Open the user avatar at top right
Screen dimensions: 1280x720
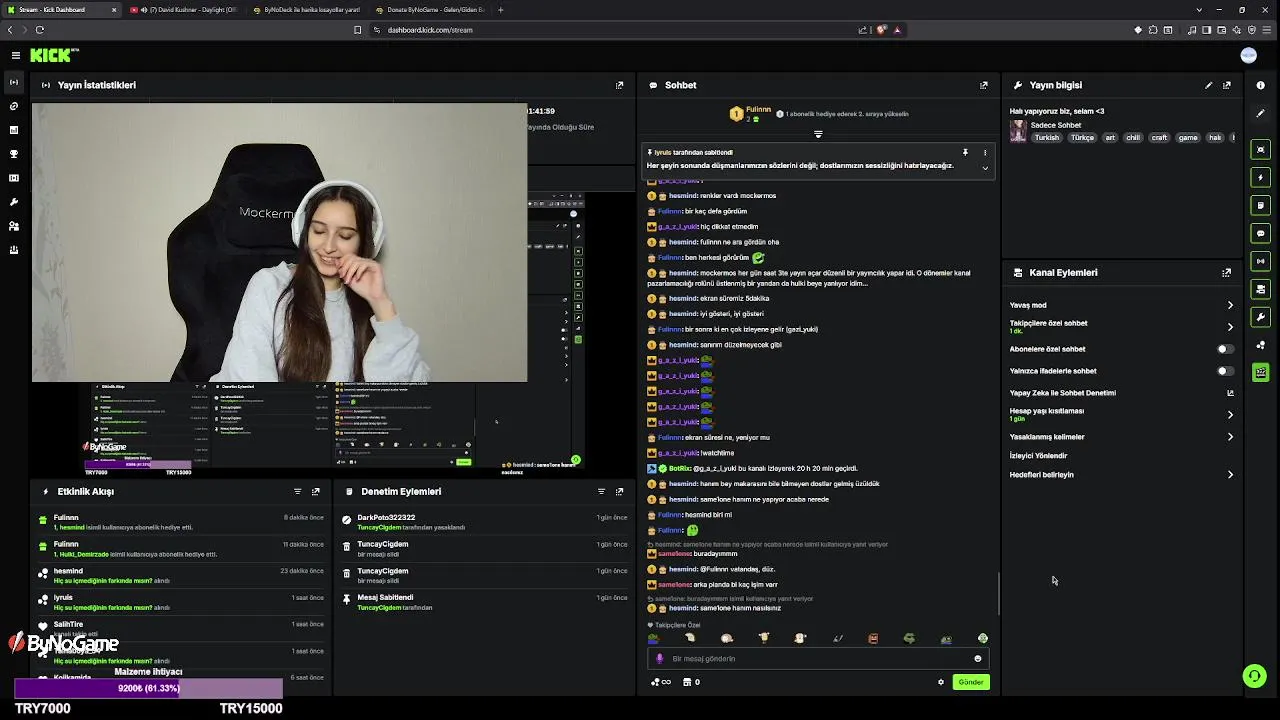click(1248, 55)
